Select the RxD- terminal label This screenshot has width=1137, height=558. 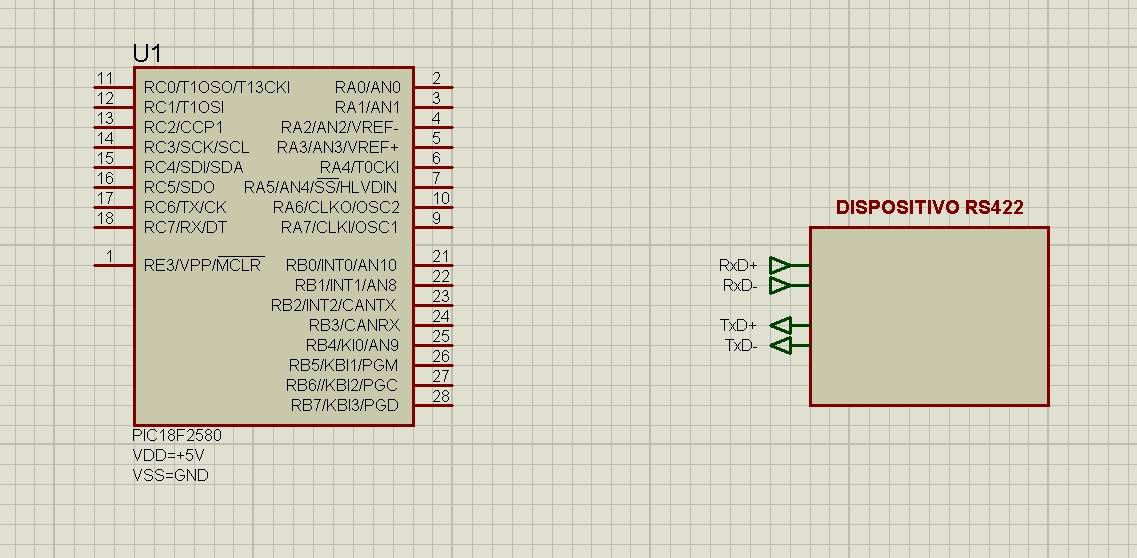pos(740,286)
